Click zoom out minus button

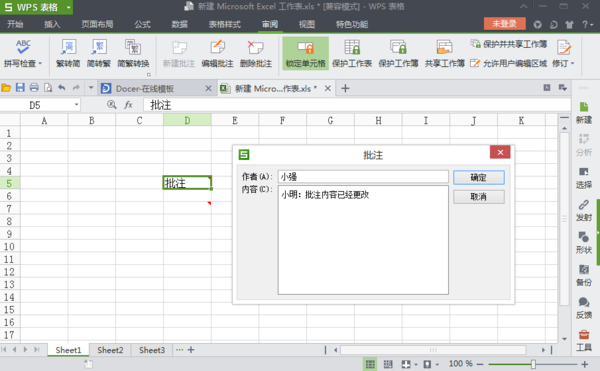click(481, 364)
